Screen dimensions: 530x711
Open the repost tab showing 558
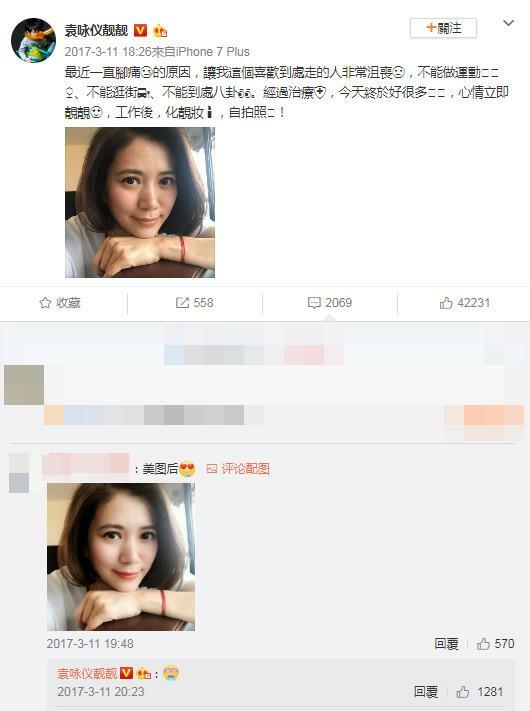pos(194,303)
